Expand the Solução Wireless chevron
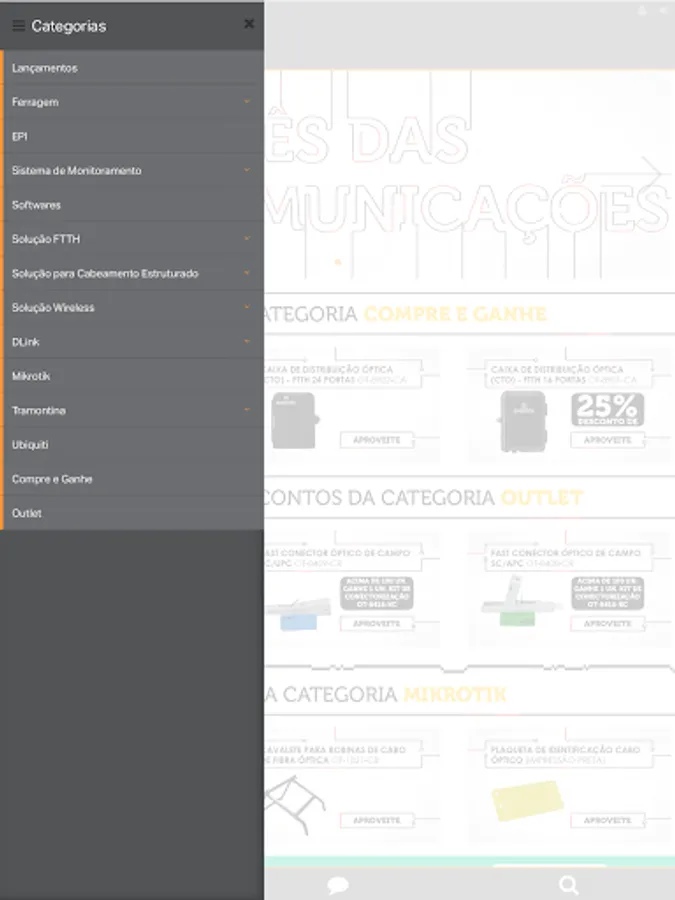This screenshot has width=675, height=900. click(247, 307)
